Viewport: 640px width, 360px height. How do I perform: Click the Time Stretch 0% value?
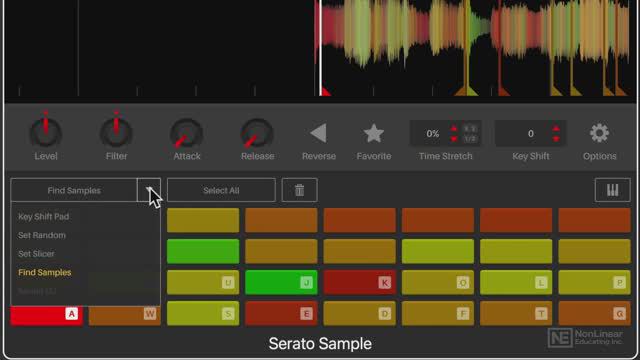tap(433, 133)
